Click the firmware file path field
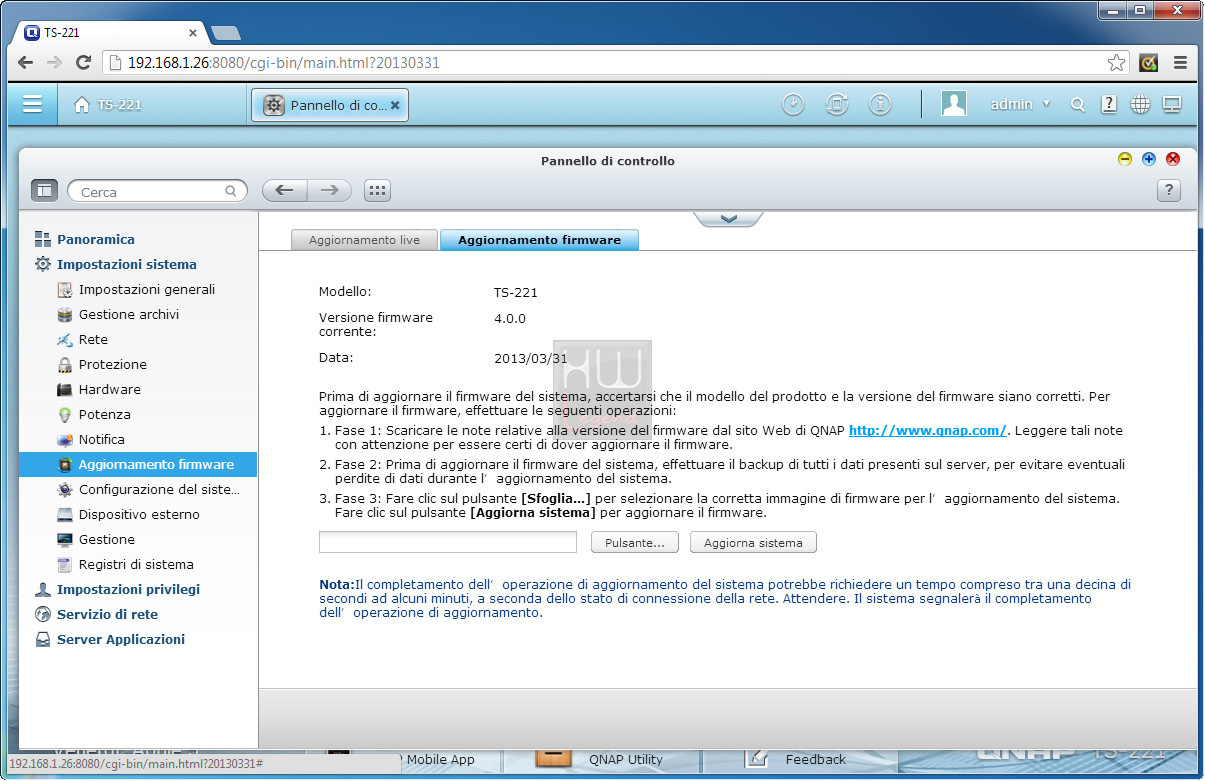 [448, 542]
